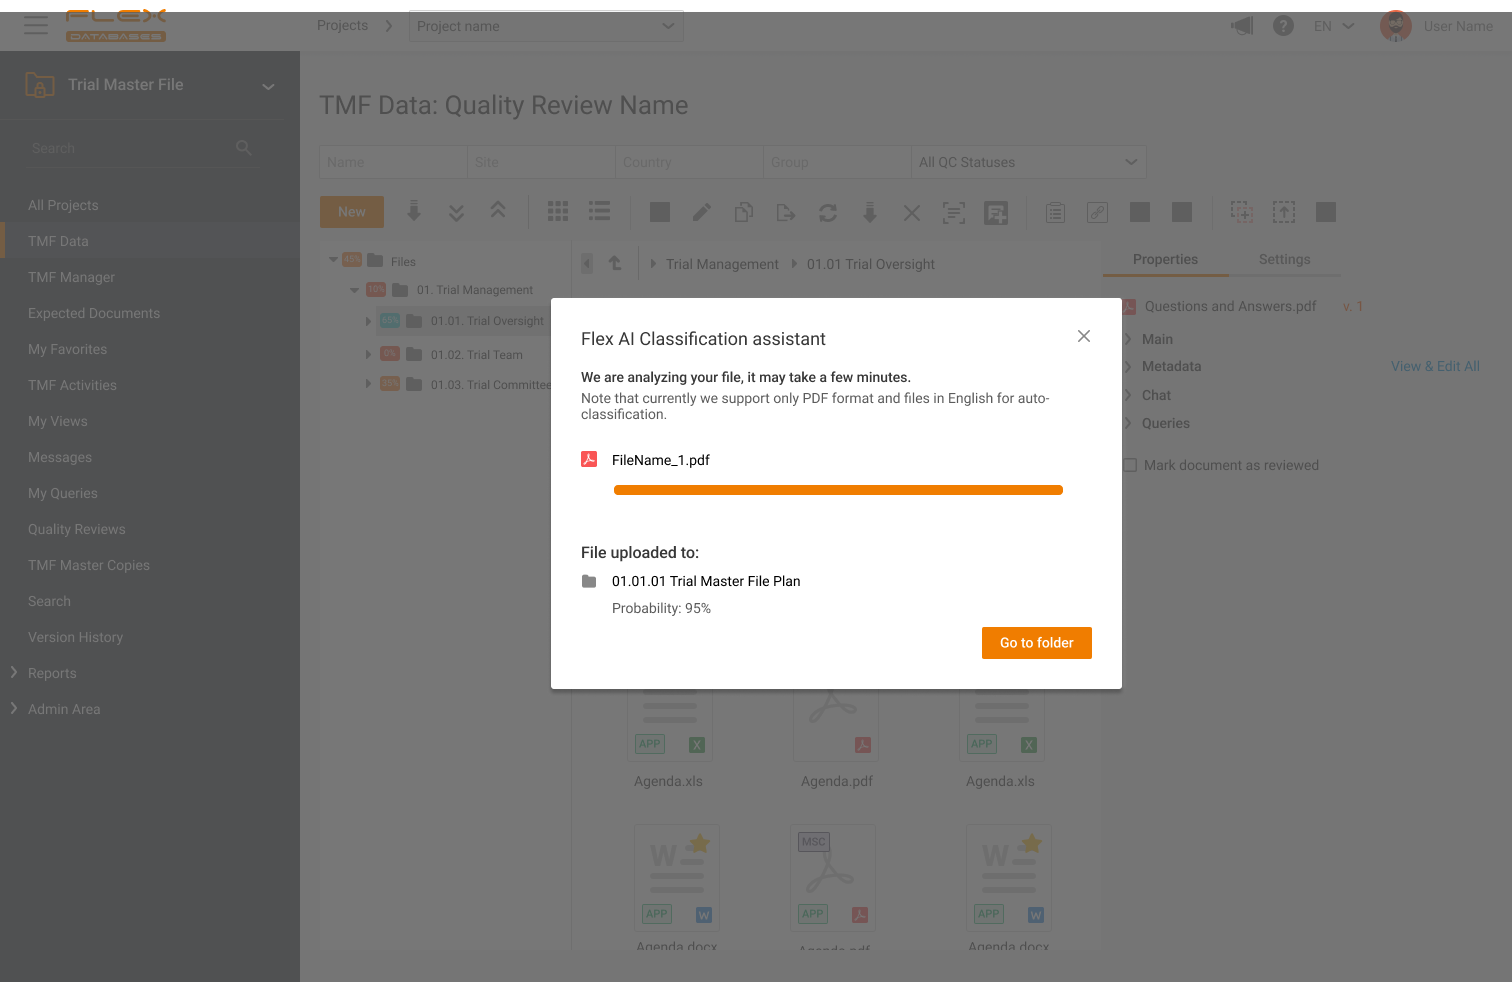Screen dimensions: 1512x982
Task: Expand the 01.02. Trial Team folder
Action: tap(368, 355)
